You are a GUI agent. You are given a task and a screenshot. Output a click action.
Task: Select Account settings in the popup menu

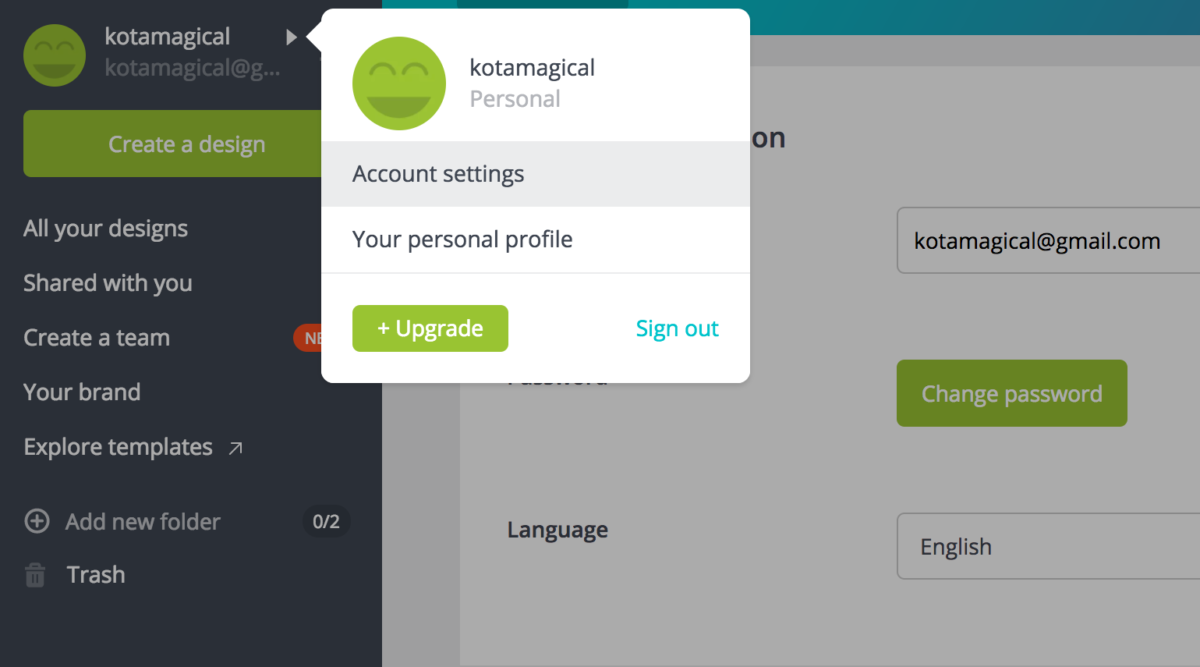click(535, 174)
